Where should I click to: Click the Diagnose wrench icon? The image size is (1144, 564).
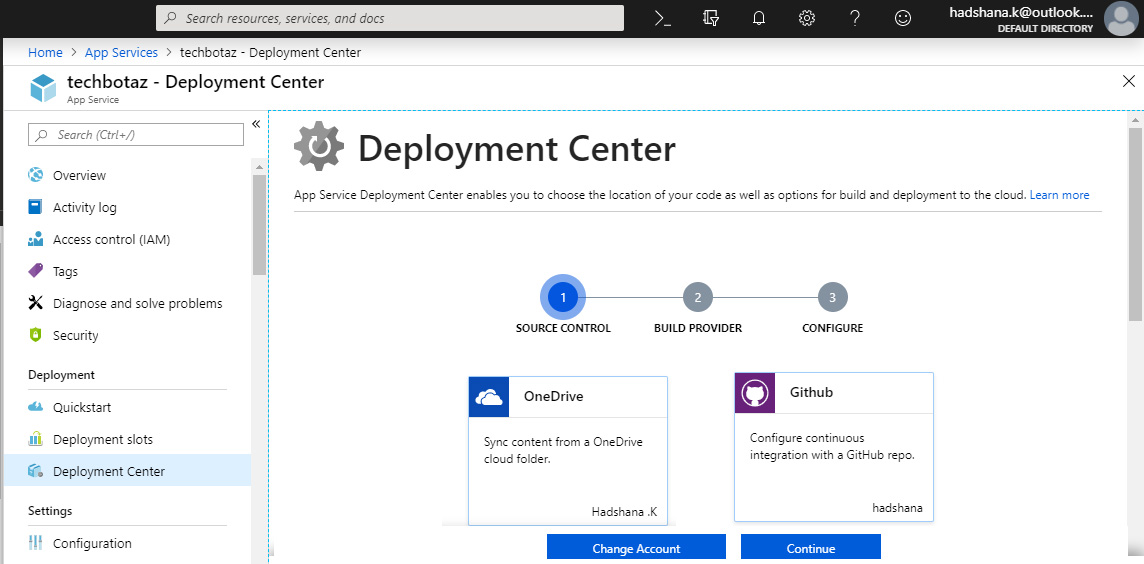[x=36, y=304]
